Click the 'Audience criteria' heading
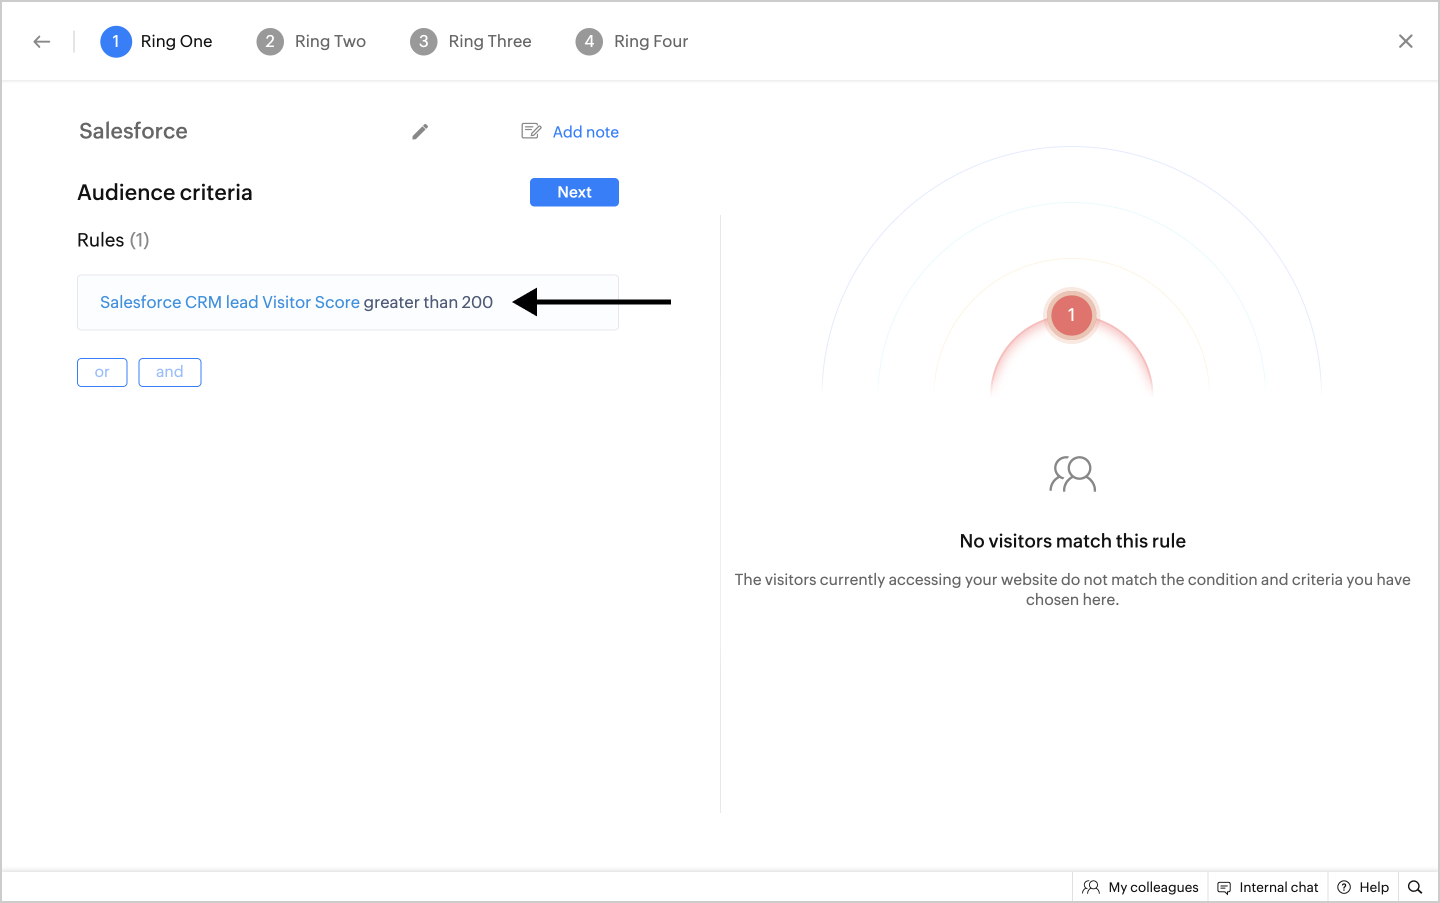The width and height of the screenshot is (1440, 903). [x=165, y=192]
